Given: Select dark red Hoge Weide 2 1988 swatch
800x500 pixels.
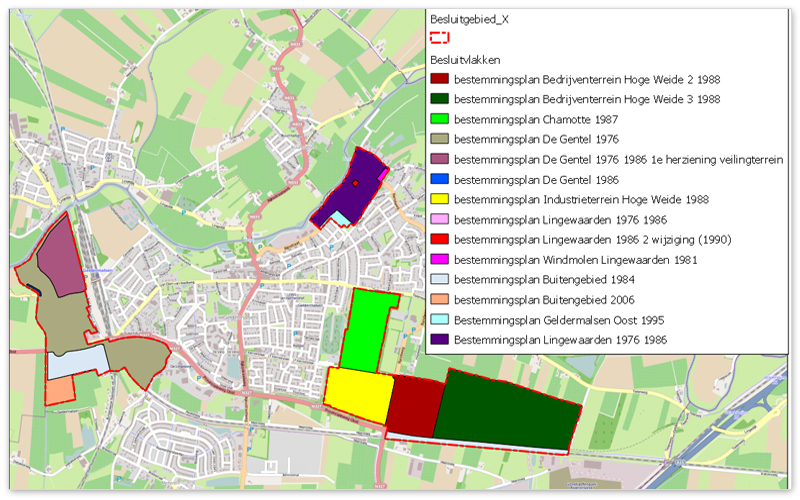Looking at the screenshot, I should [x=439, y=79].
